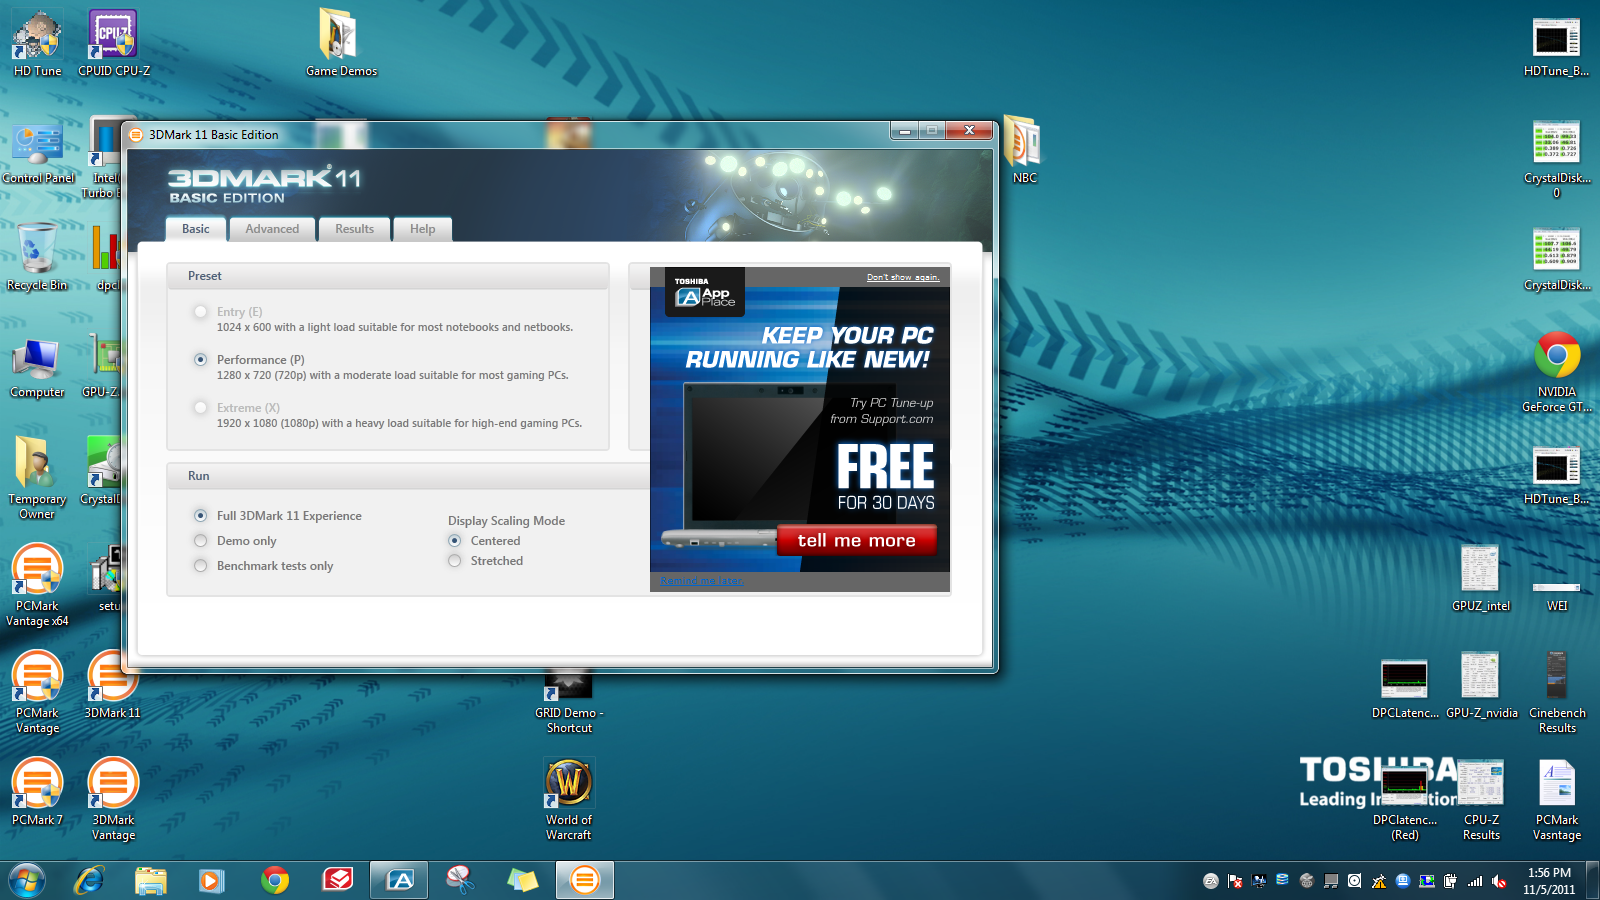Choose Stretched display scaling mode
Screen dimensions: 1600x900
(x=455, y=561)
